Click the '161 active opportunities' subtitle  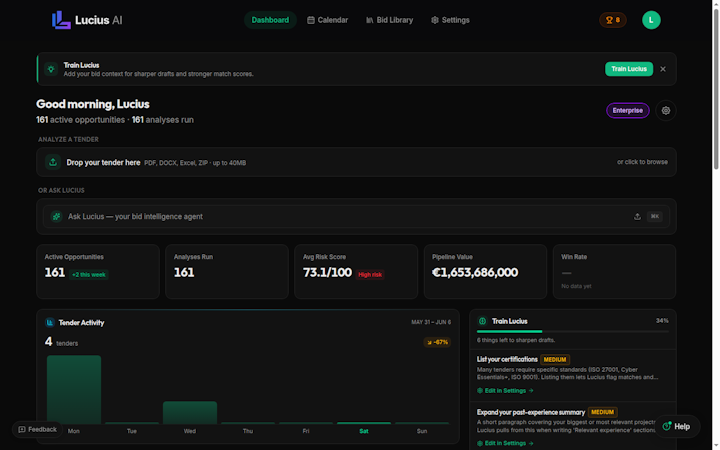80,120
